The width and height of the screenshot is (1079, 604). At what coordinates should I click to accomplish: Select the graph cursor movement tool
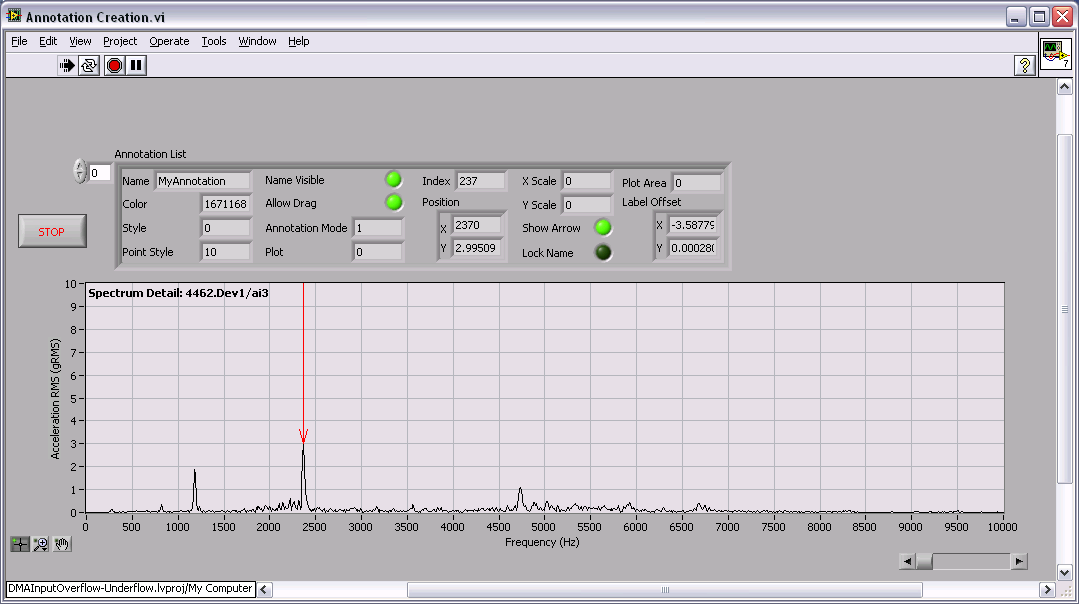click(x=20, y=544)
